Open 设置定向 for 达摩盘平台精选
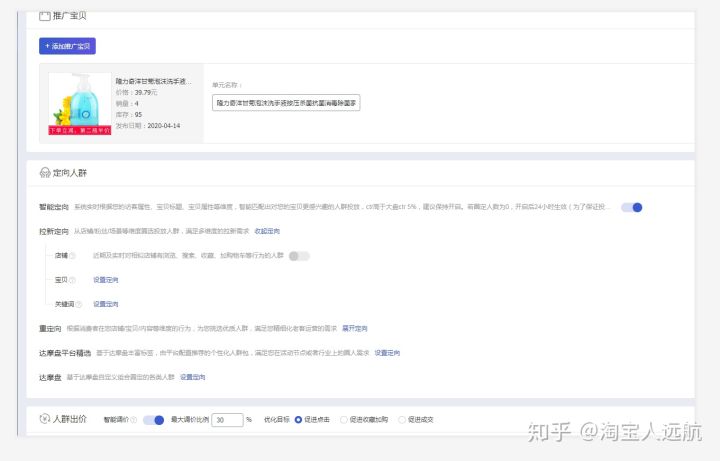The height and width of the screenshot is (461, 720). point(387,353)
